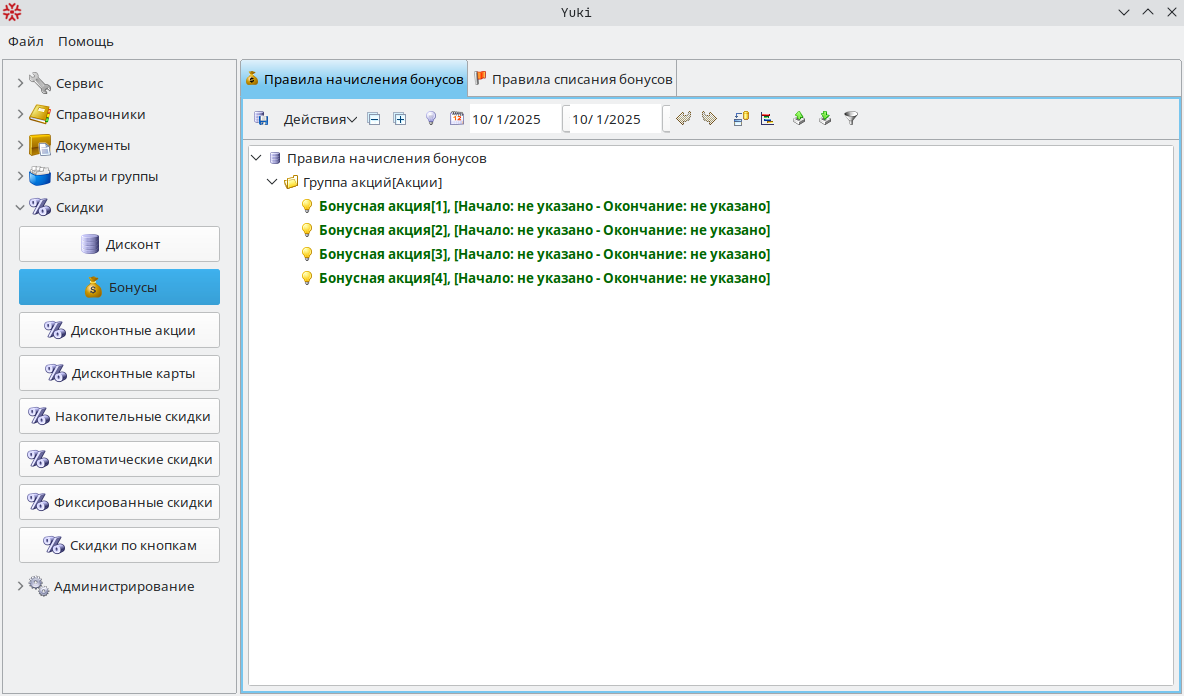Click the light bulb toolbar icon
Screen dimensions: 1184x696
coord(431,119)
